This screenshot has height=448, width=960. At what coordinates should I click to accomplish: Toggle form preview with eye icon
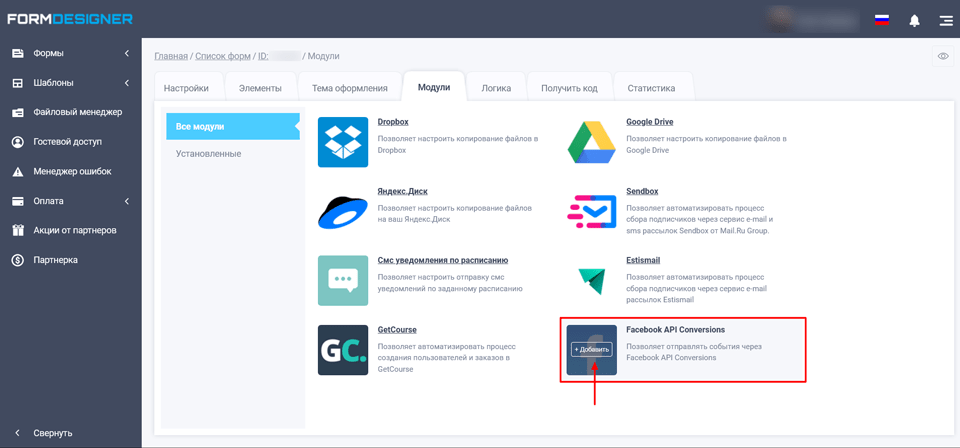[943, 56]
